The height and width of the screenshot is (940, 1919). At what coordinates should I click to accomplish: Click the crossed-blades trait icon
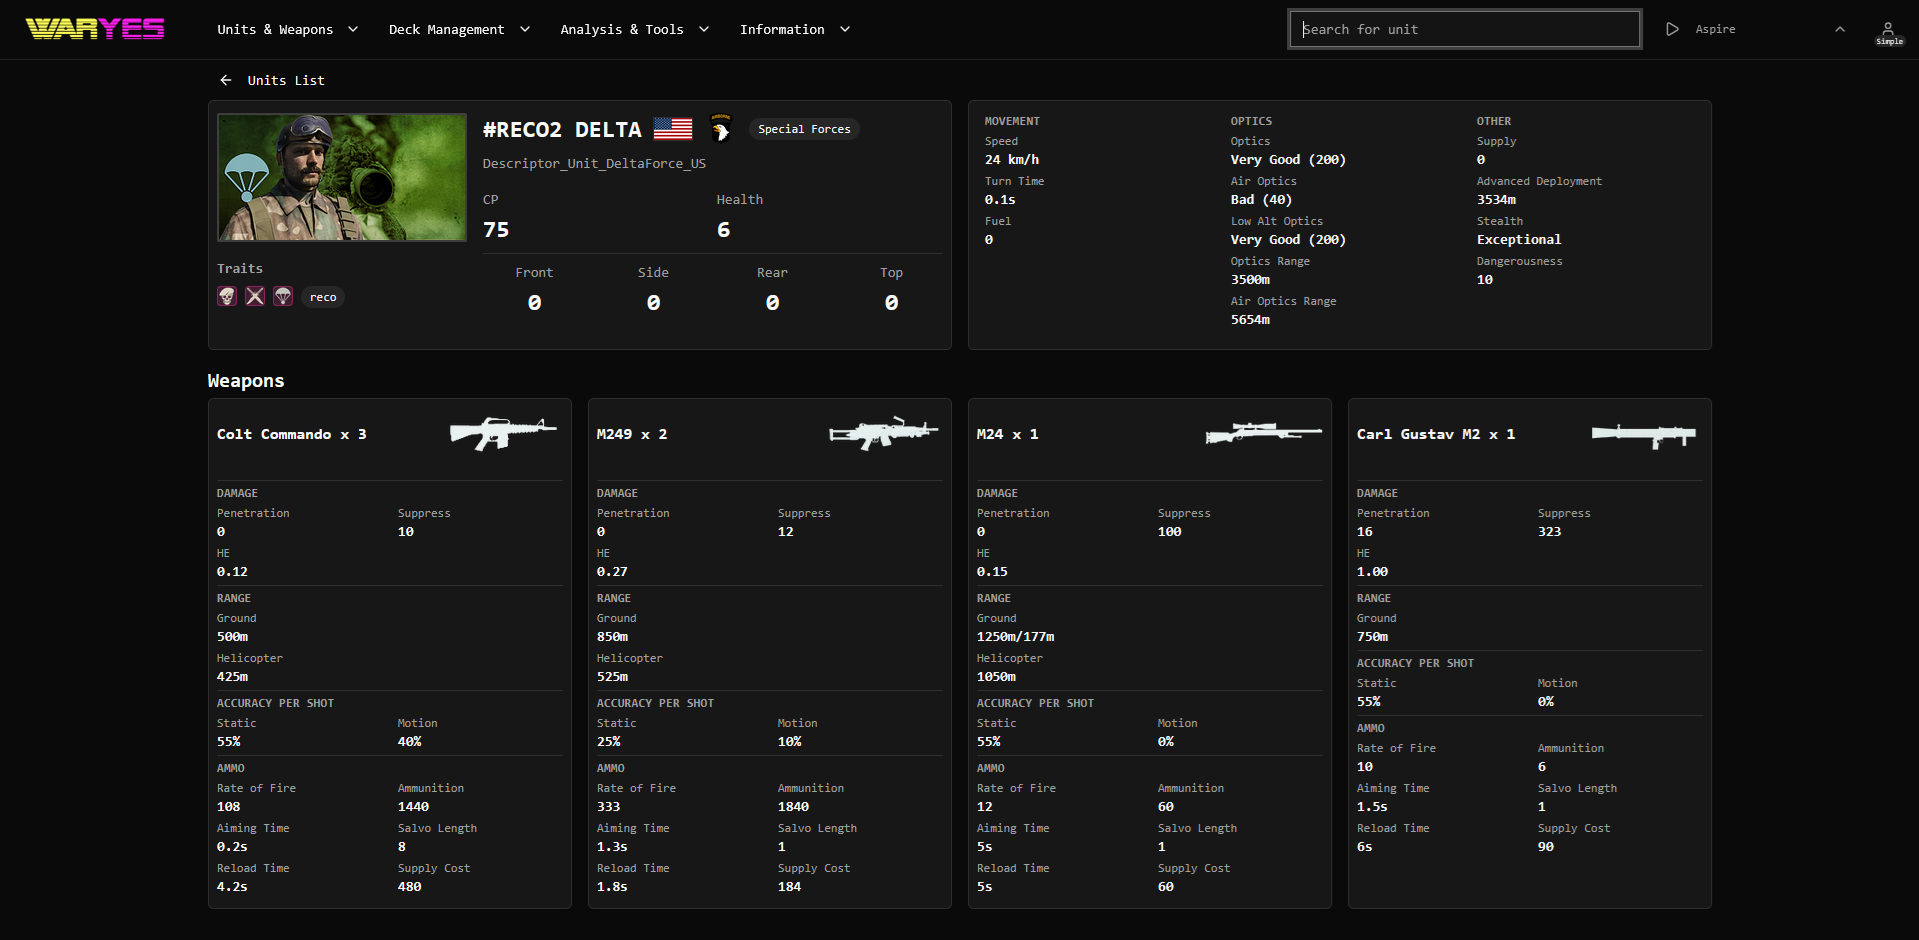click(x=255, y=296)
